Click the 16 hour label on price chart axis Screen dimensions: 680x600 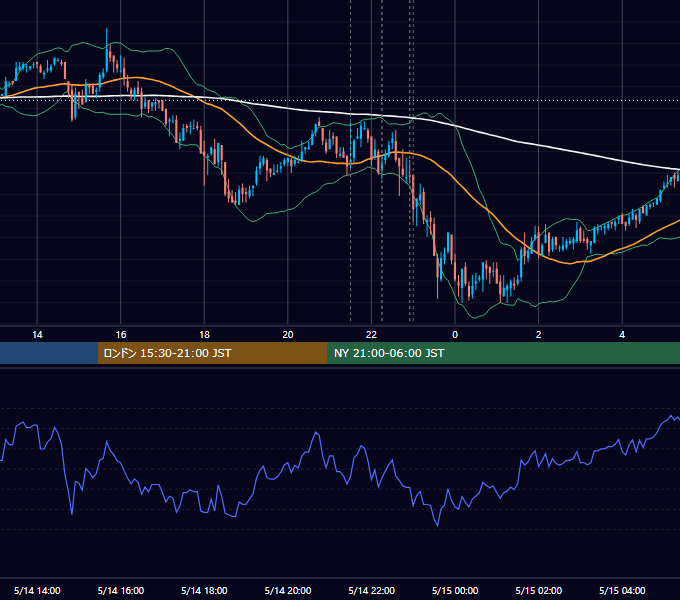coord(121,335)
